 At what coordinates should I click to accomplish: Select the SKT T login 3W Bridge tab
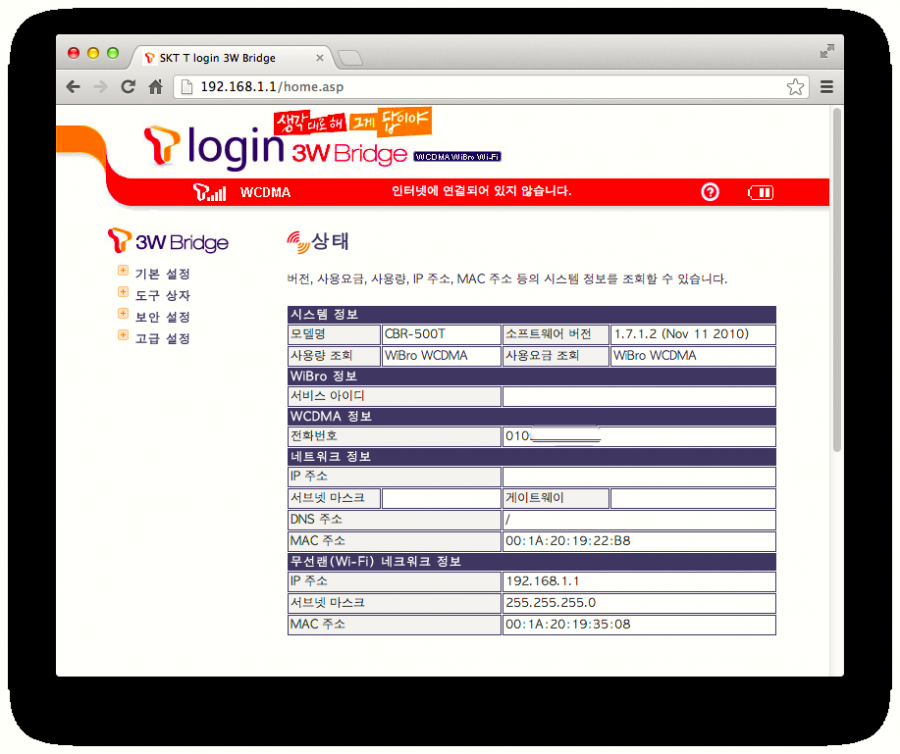[x=230, y=58]
